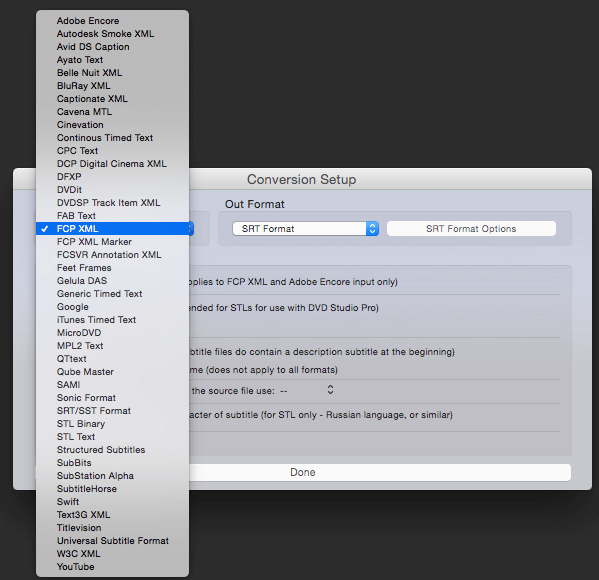Choose Adobe Encore from format list
Image resolution: width=599 pixels, height=580 pixels.
[x=112, y=21]
